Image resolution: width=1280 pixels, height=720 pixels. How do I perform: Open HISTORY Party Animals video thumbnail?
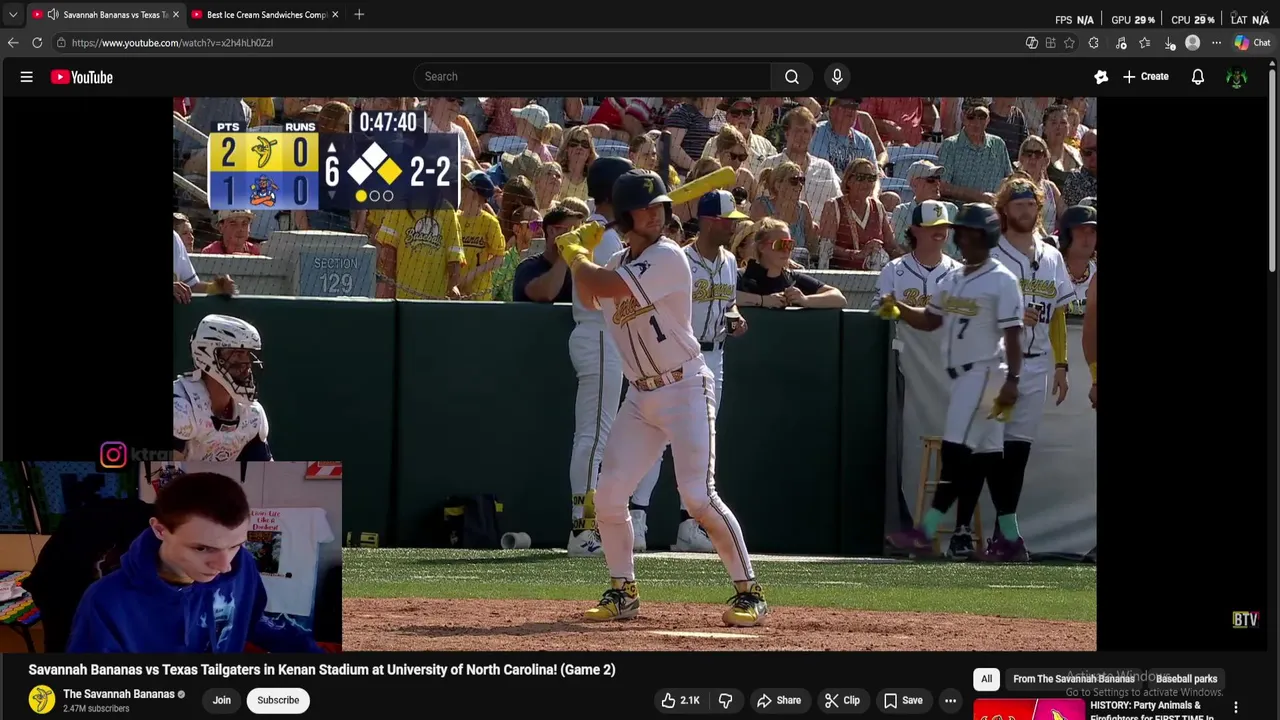click(x=1028, y=709)
